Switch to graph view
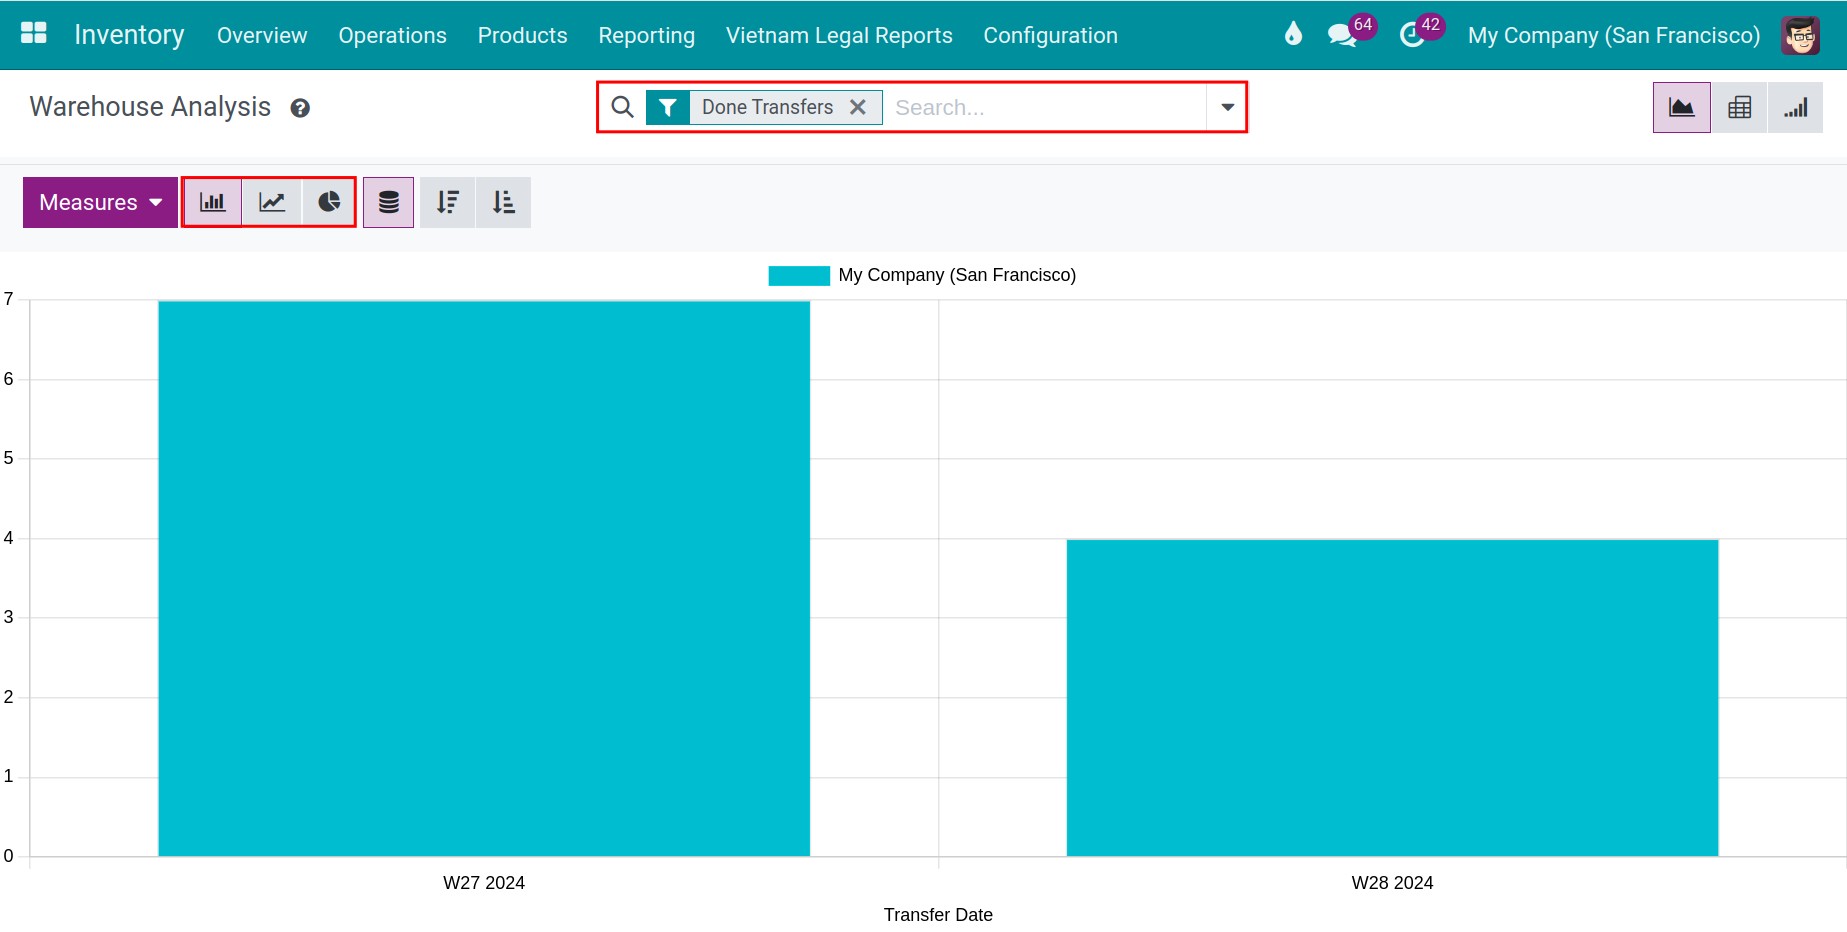Image resolution: width=1847 pixels, height=932 pixels. pyautogui.click(x=1682, y=107)
